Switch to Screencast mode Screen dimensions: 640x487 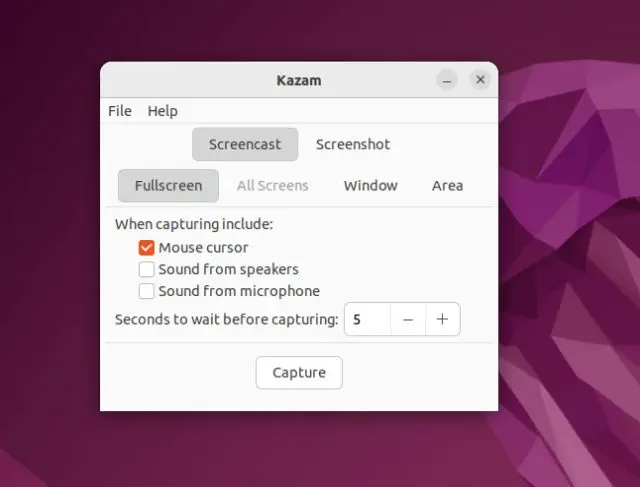[x=245, y=144]
